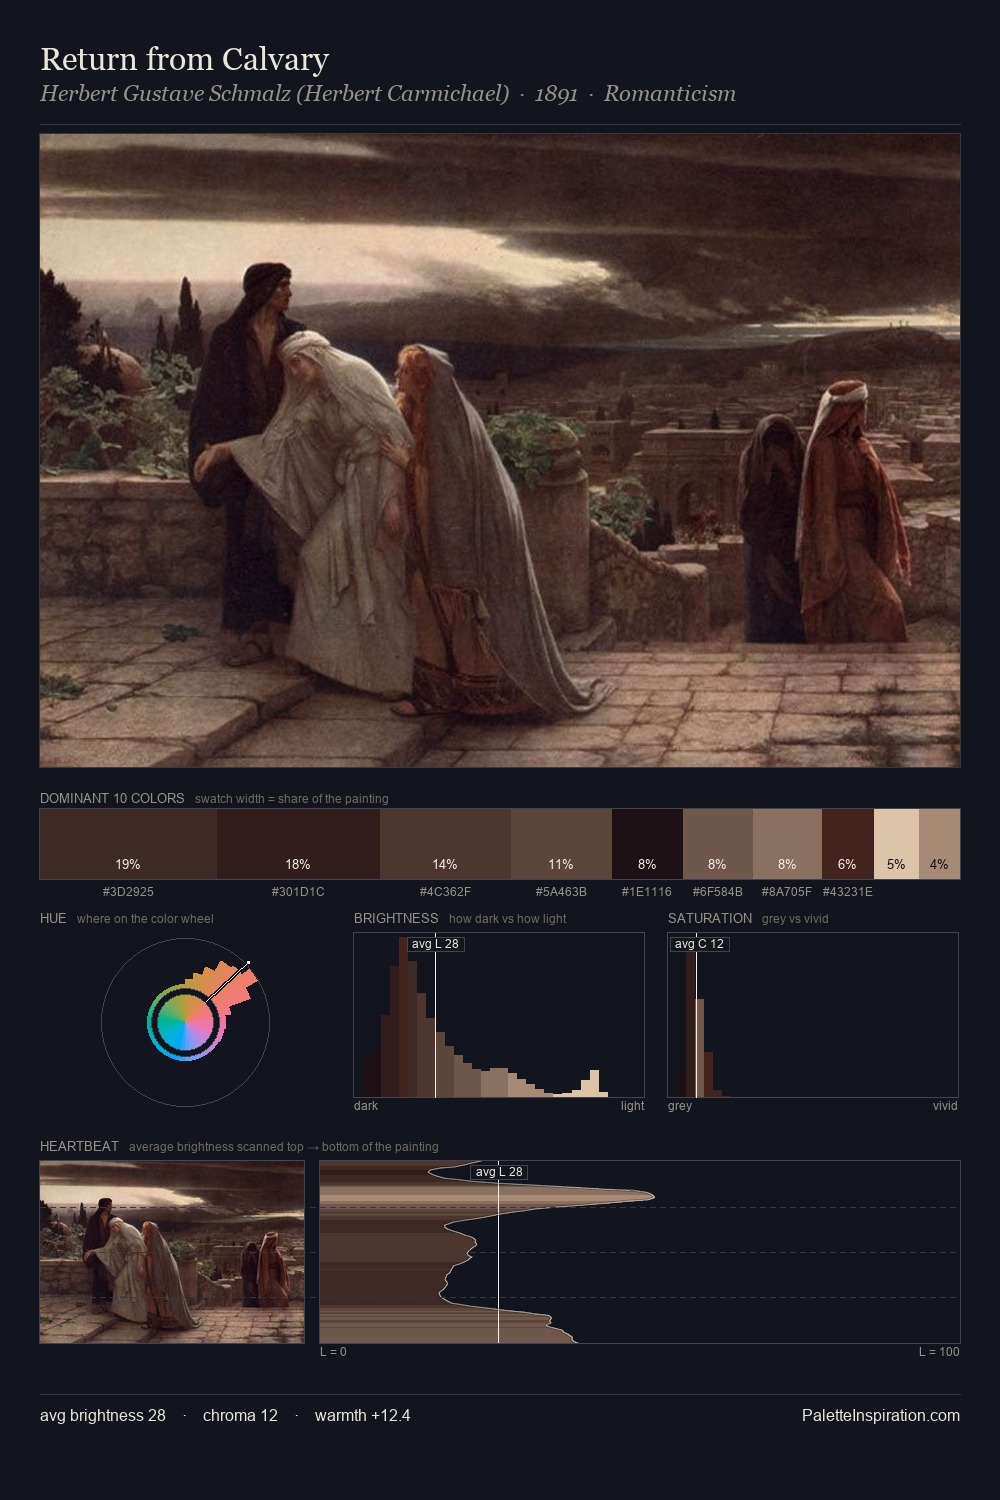Click 'swatch width = share of the painting' caption

click(x=292, y=798)
